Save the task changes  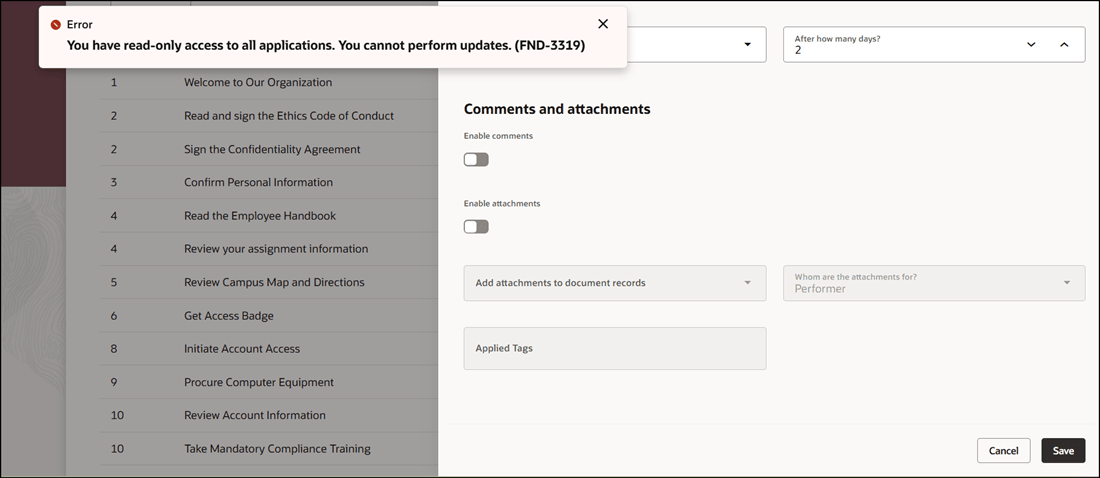tap(1063, 451)
